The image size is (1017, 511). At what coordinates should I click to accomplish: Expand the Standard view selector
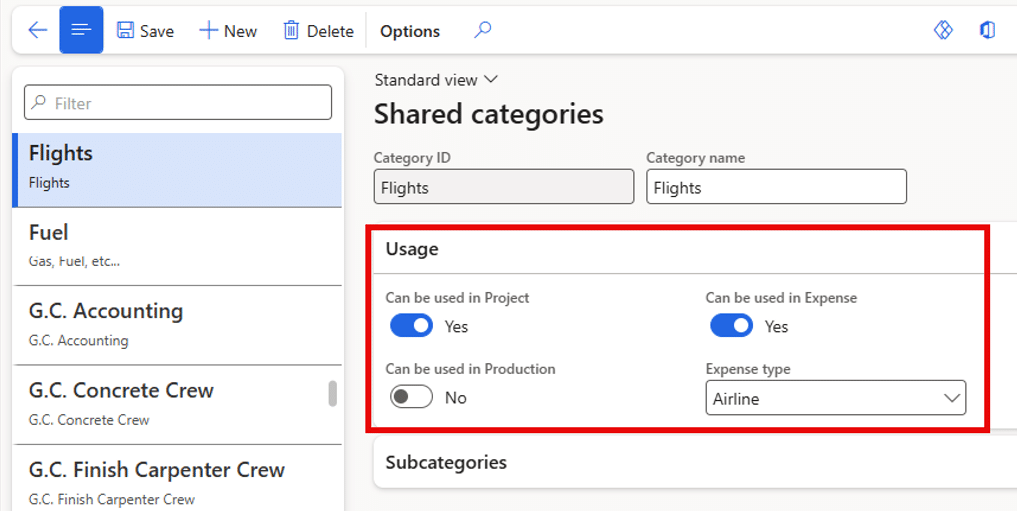(436, 80)
